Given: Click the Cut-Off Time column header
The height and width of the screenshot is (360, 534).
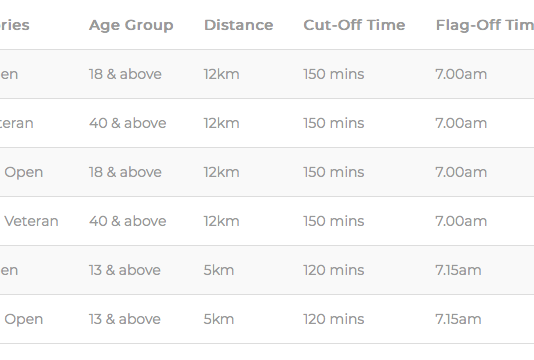Looking at the screenshot, I should [x=354, y=25].
